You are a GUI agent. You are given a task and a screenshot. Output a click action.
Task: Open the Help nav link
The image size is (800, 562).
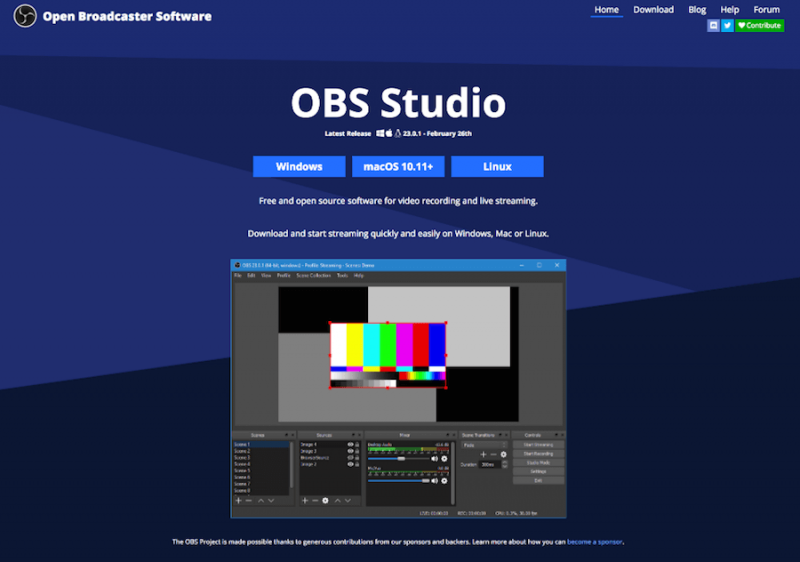pos(730,10)
